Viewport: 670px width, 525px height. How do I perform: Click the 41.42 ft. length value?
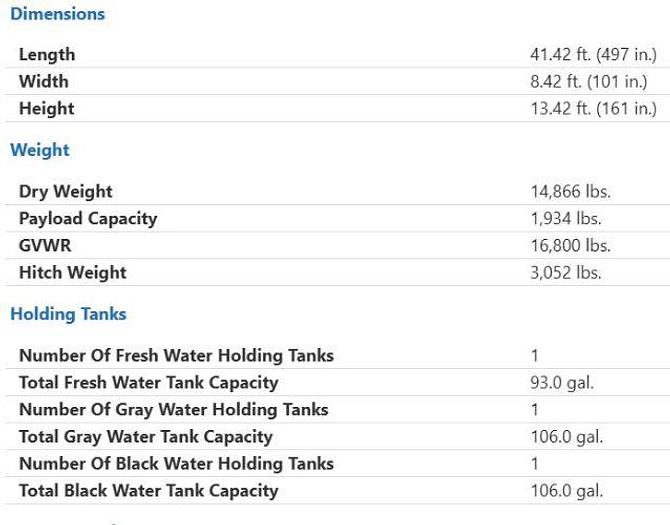(x=593, y=55)
